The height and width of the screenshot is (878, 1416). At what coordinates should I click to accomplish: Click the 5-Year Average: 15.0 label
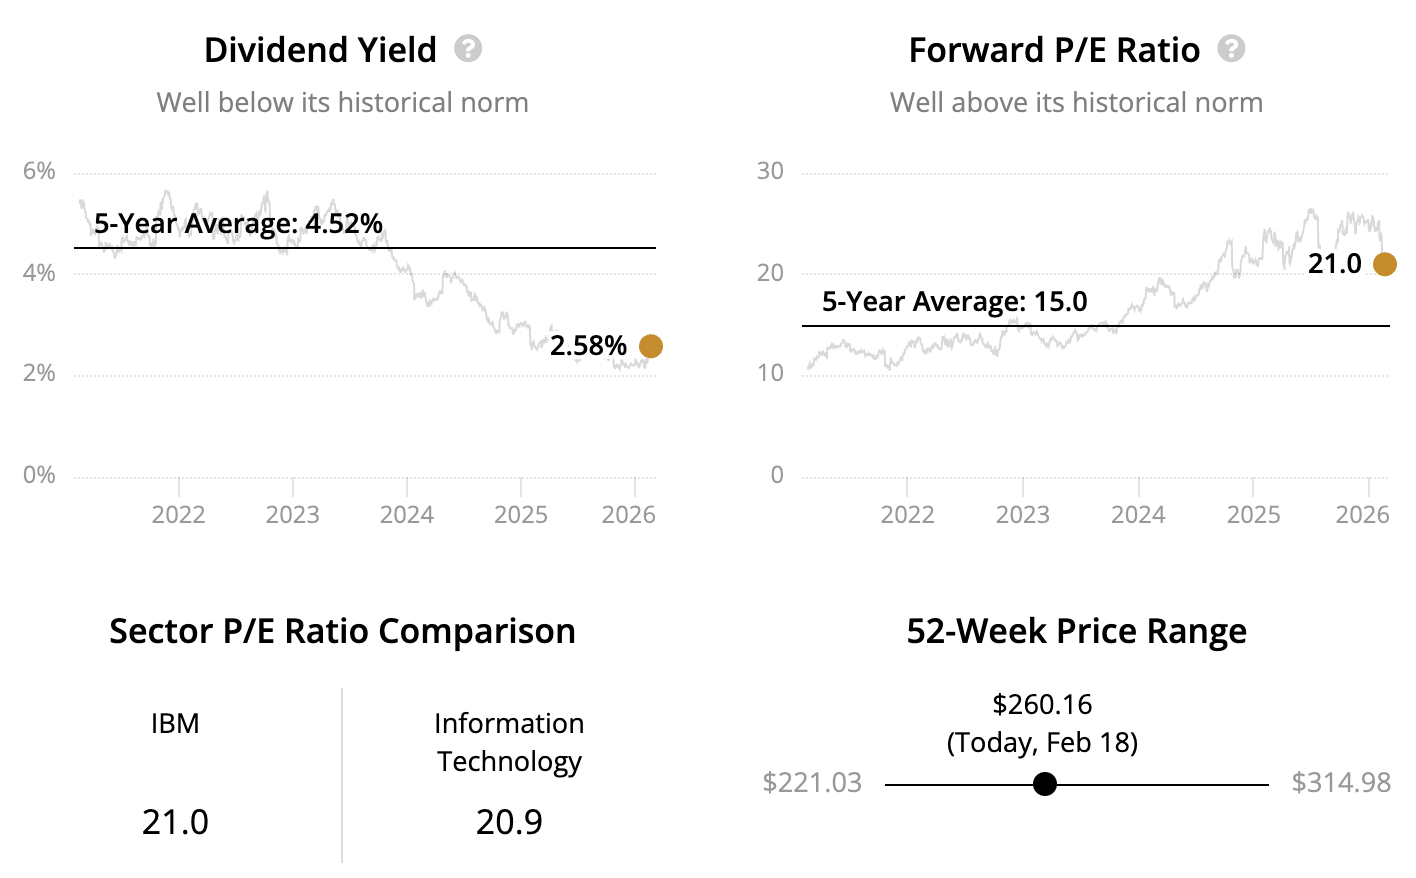pos(954,301)
